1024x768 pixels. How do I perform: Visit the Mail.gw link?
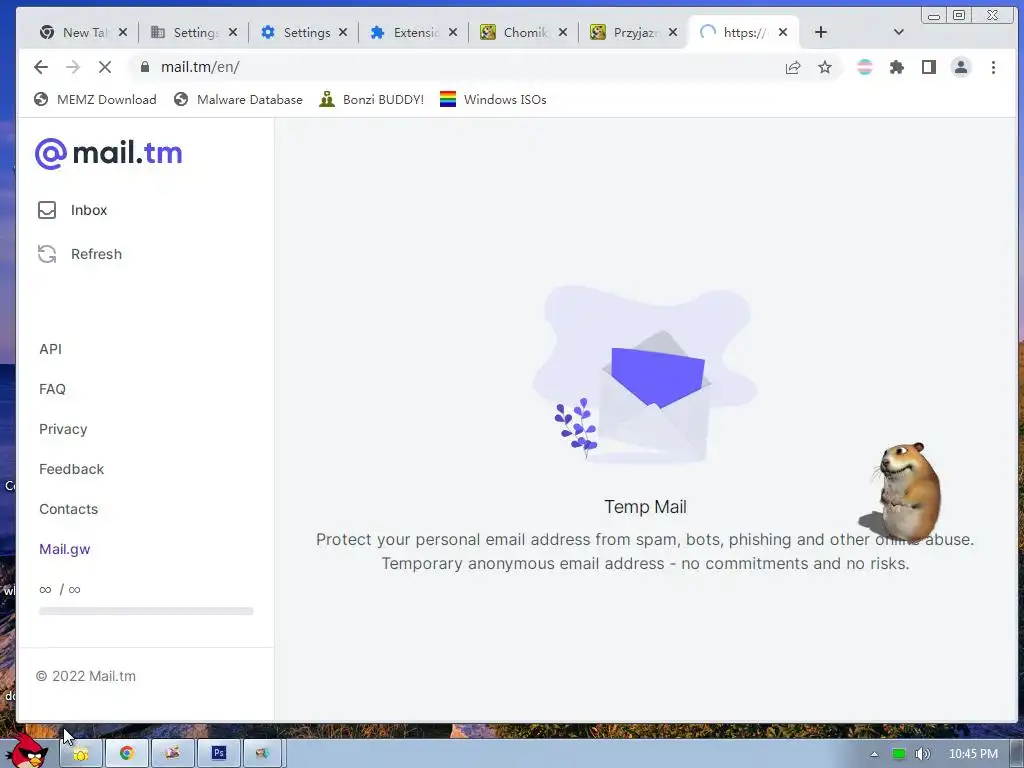pyautogui.click(x=65, y=549)
